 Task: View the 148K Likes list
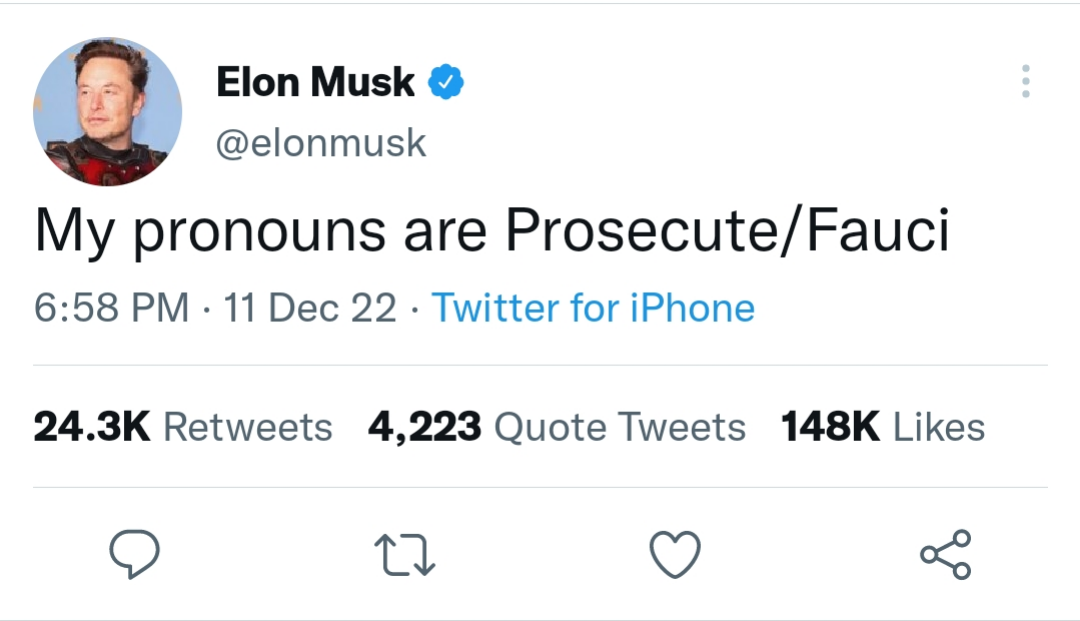883,427
